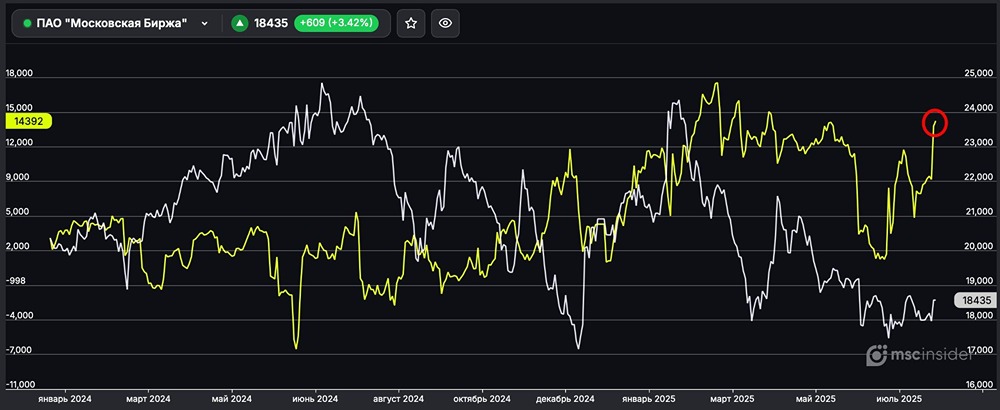1000x410 pixels.
Task: Open the ПАО "Московская Биржа" instrument dropdown
Action: (115, 24)
